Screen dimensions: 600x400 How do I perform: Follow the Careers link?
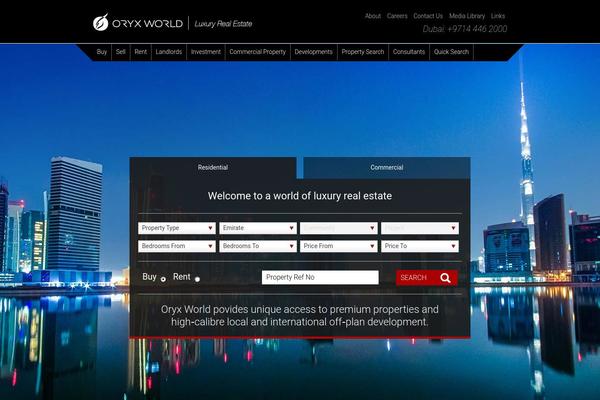tap(397, 16)
